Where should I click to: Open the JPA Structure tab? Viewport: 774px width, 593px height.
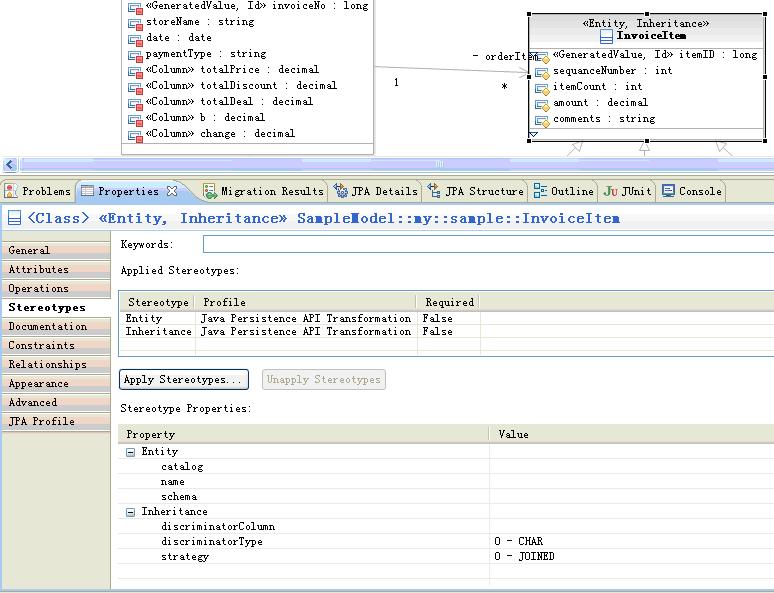tap(476, 191)
